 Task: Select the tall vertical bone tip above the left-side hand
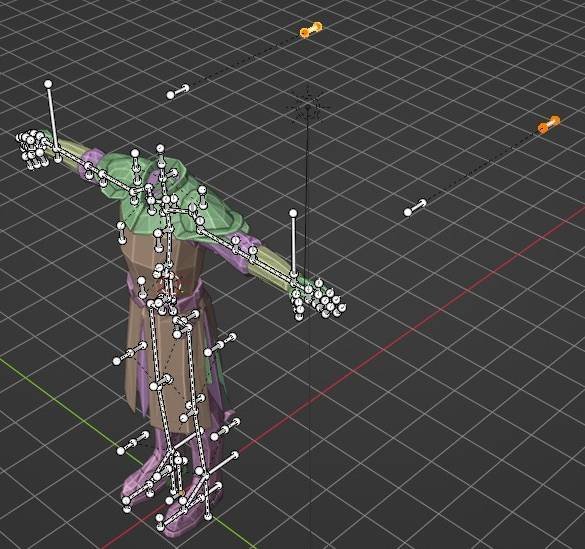[x=48, y=84]
